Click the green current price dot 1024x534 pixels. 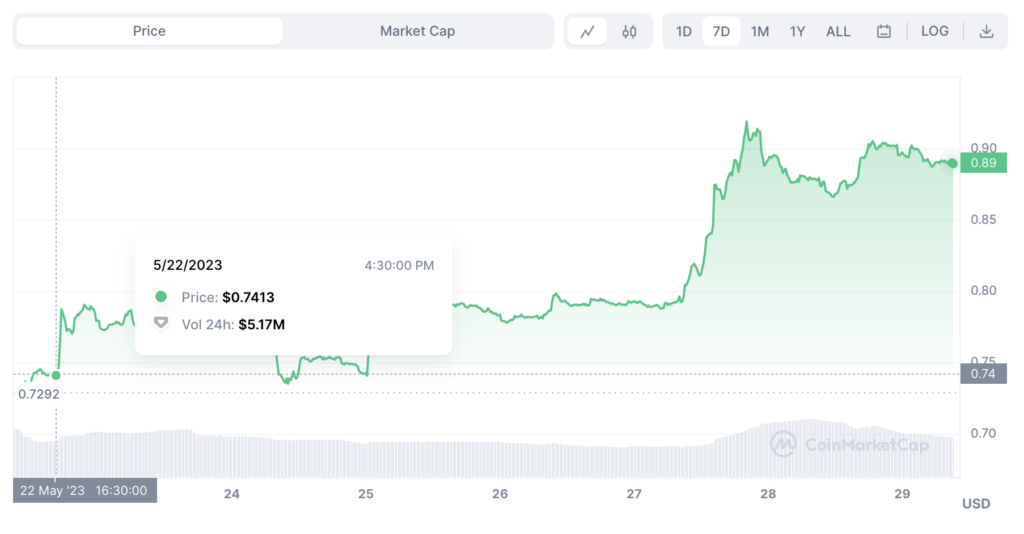(x=953, y=163)
